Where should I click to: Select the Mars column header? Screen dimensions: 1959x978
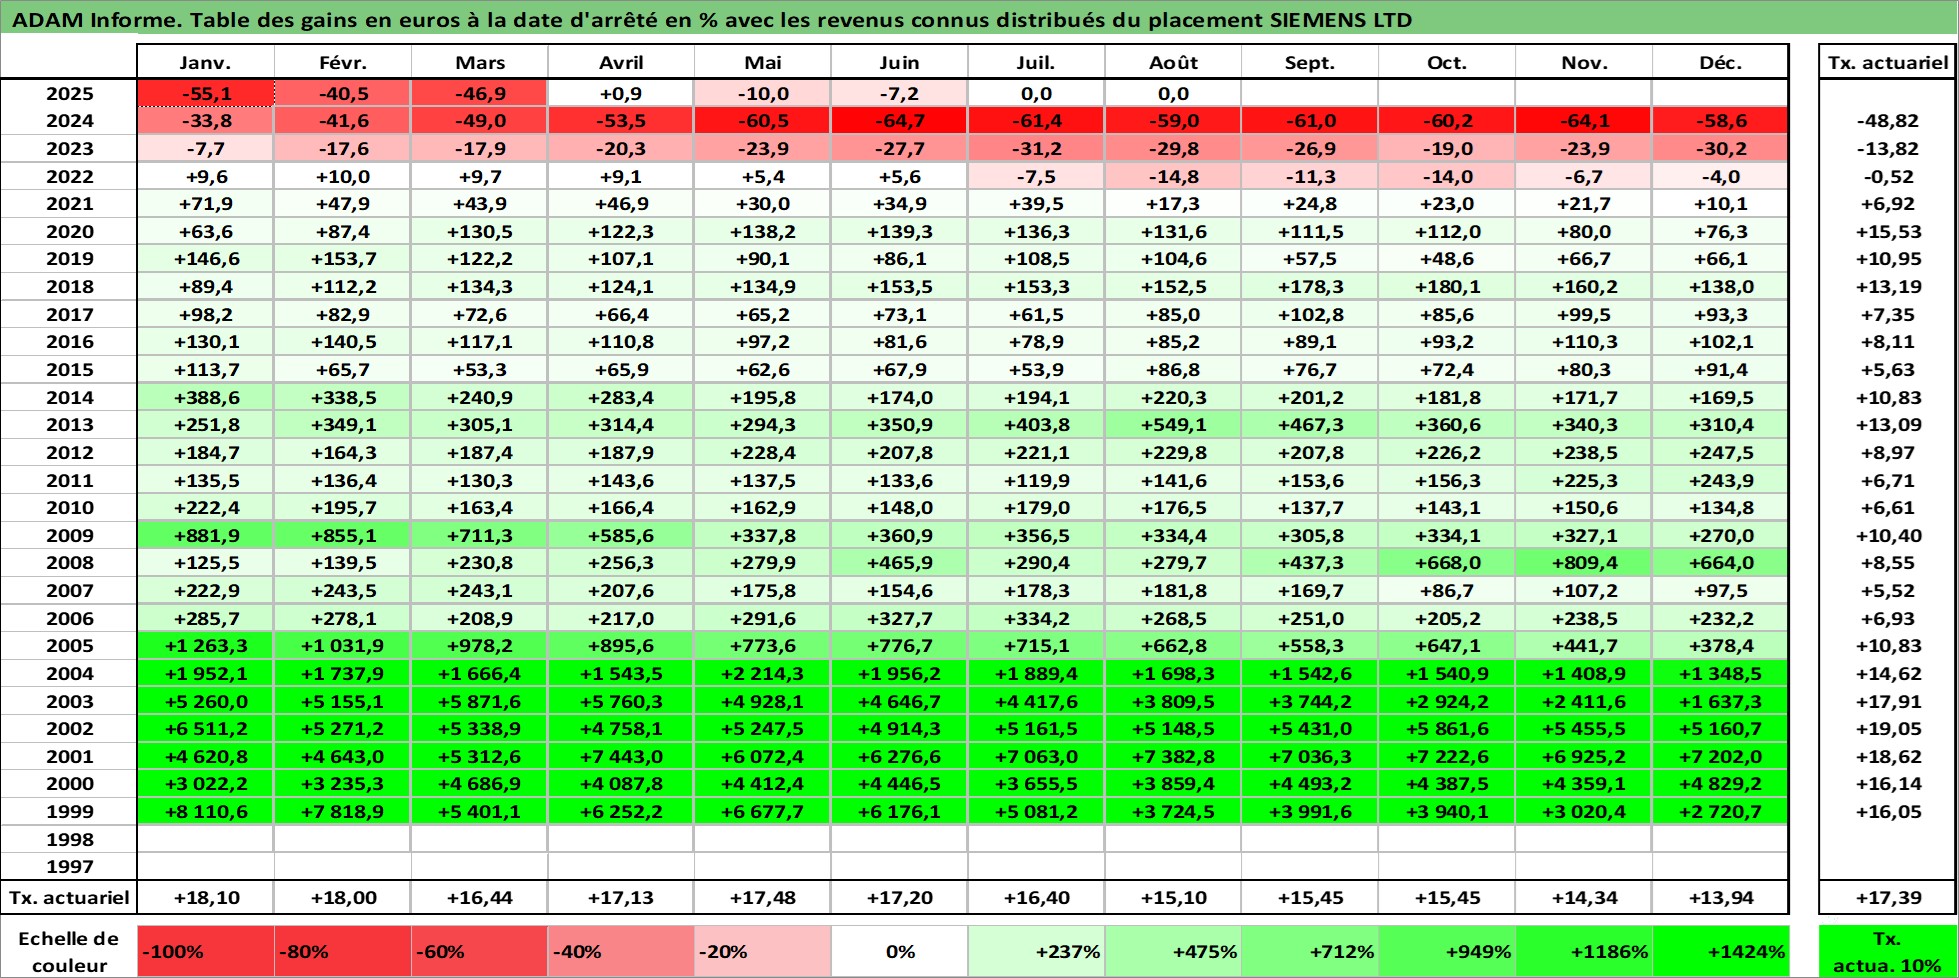click(x=479, y=62)
